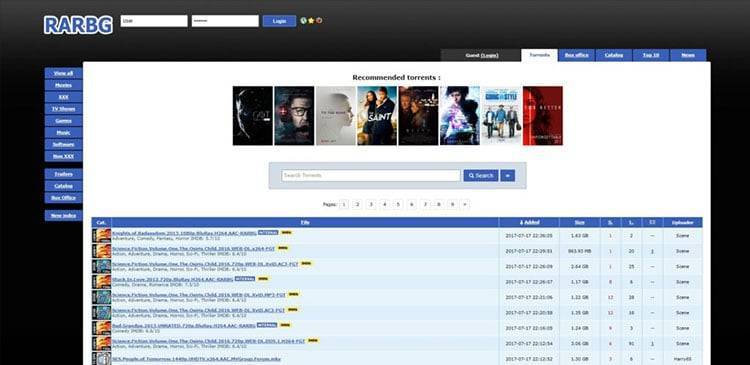Open the first dark face recommended poster

point(253,116)
